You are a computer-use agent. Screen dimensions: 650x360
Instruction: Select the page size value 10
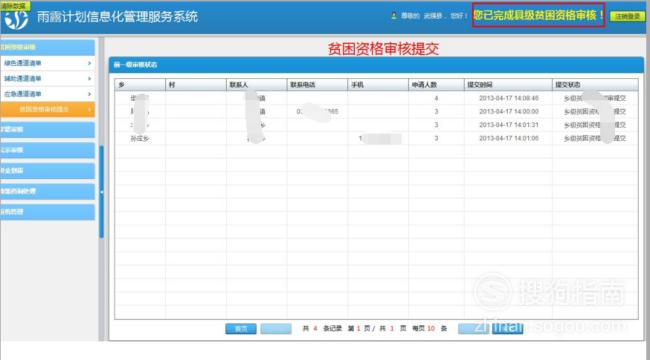point(431,328)
